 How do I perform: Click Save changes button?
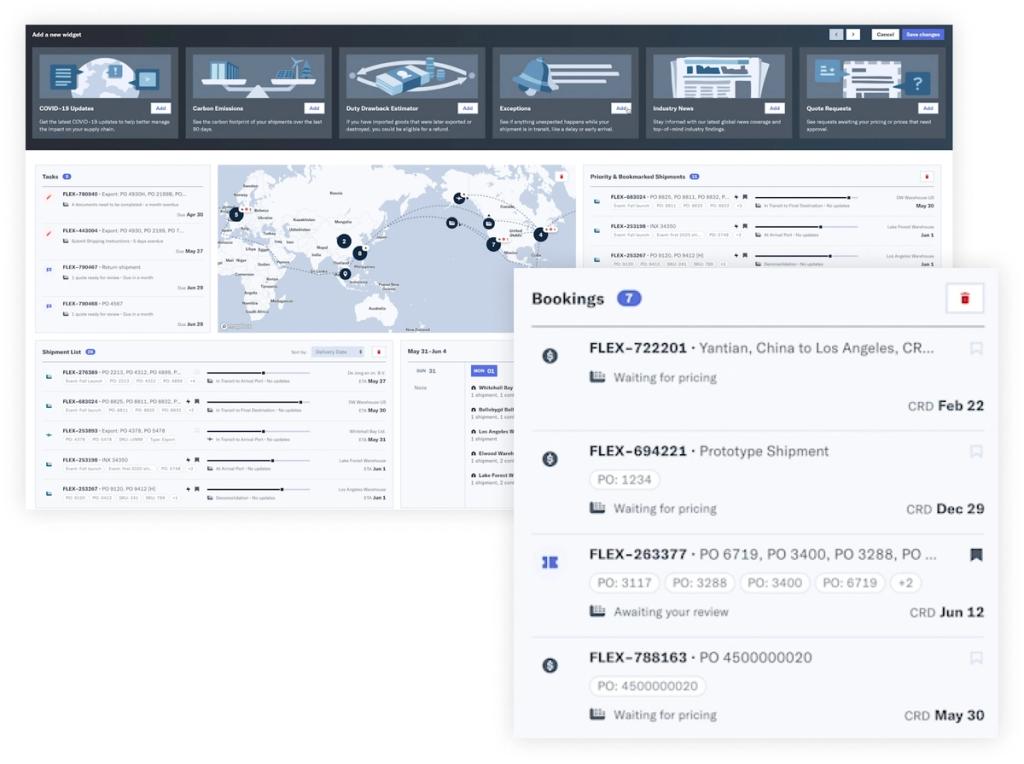tap(923, 35)
